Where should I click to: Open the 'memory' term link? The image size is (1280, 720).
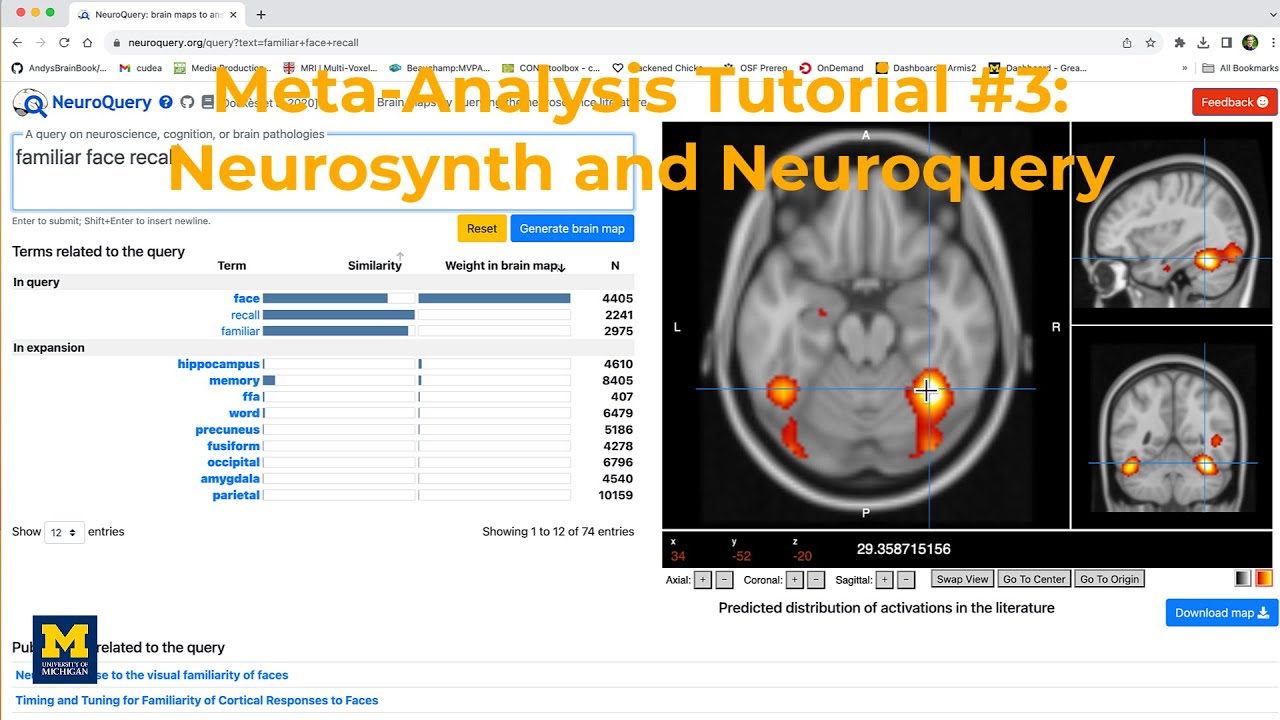tap(234, 380)
